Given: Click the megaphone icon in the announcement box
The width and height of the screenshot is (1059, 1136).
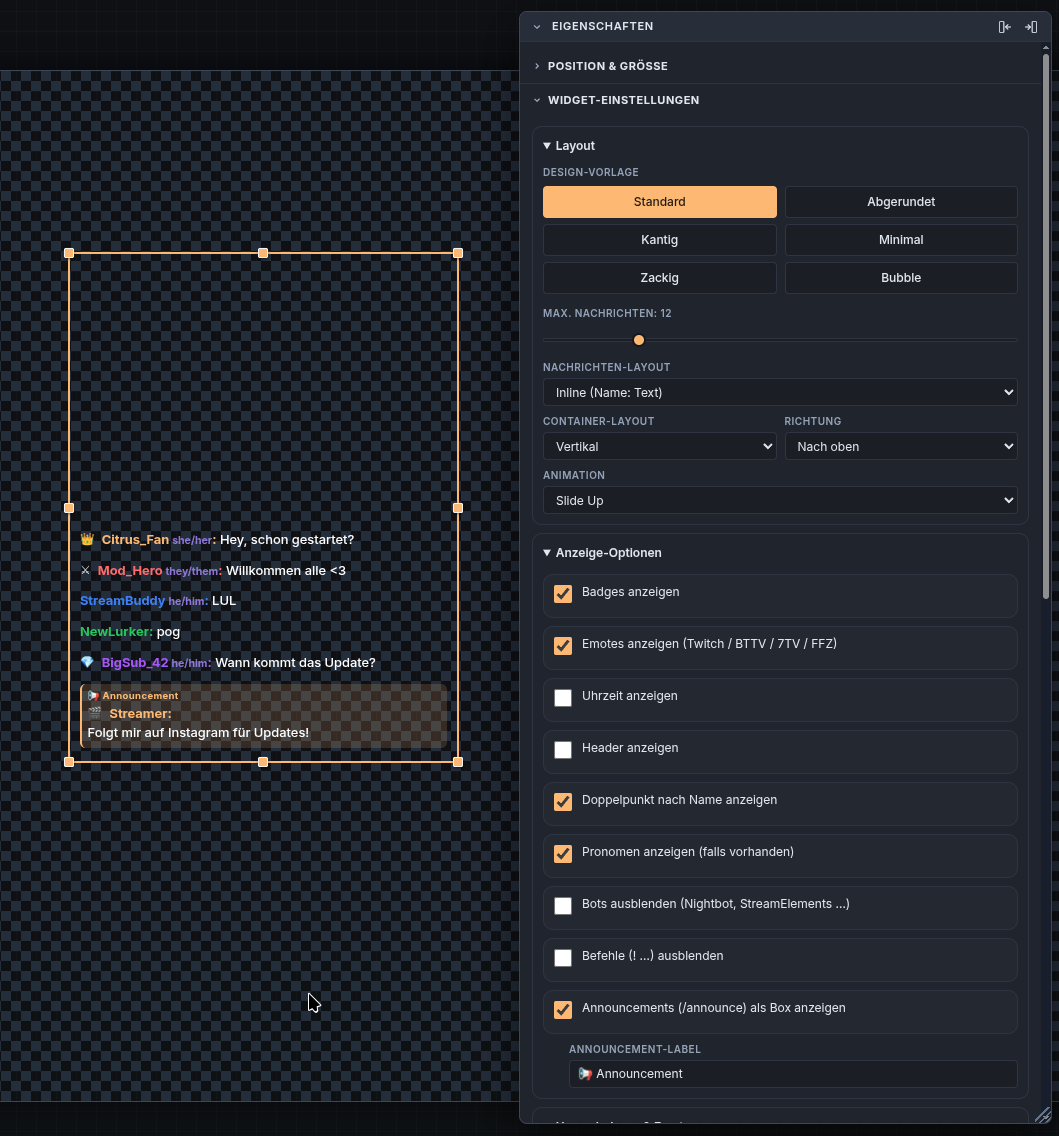Looking at the screenshot, I should coord(93,696).
